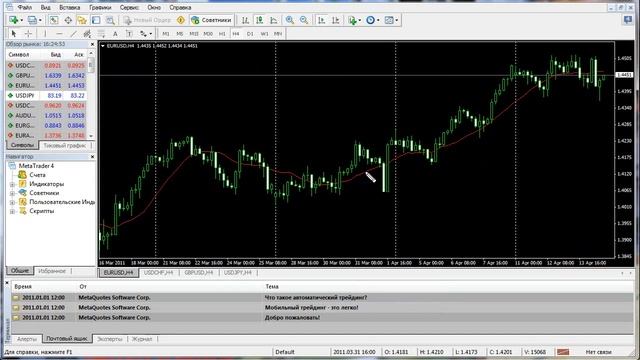
Task: Select the USDJPY row in Market Watch
Action: tap(46, 96)
